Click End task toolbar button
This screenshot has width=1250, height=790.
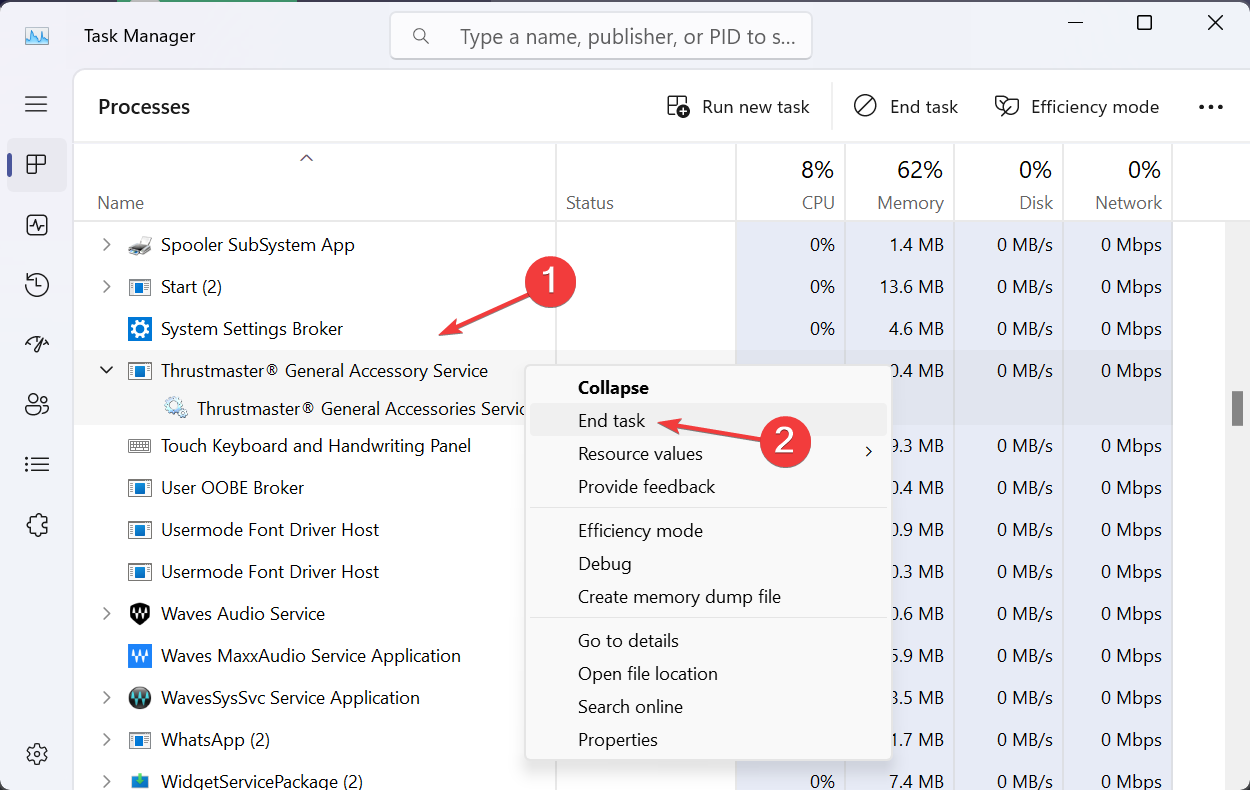[906, 107]
